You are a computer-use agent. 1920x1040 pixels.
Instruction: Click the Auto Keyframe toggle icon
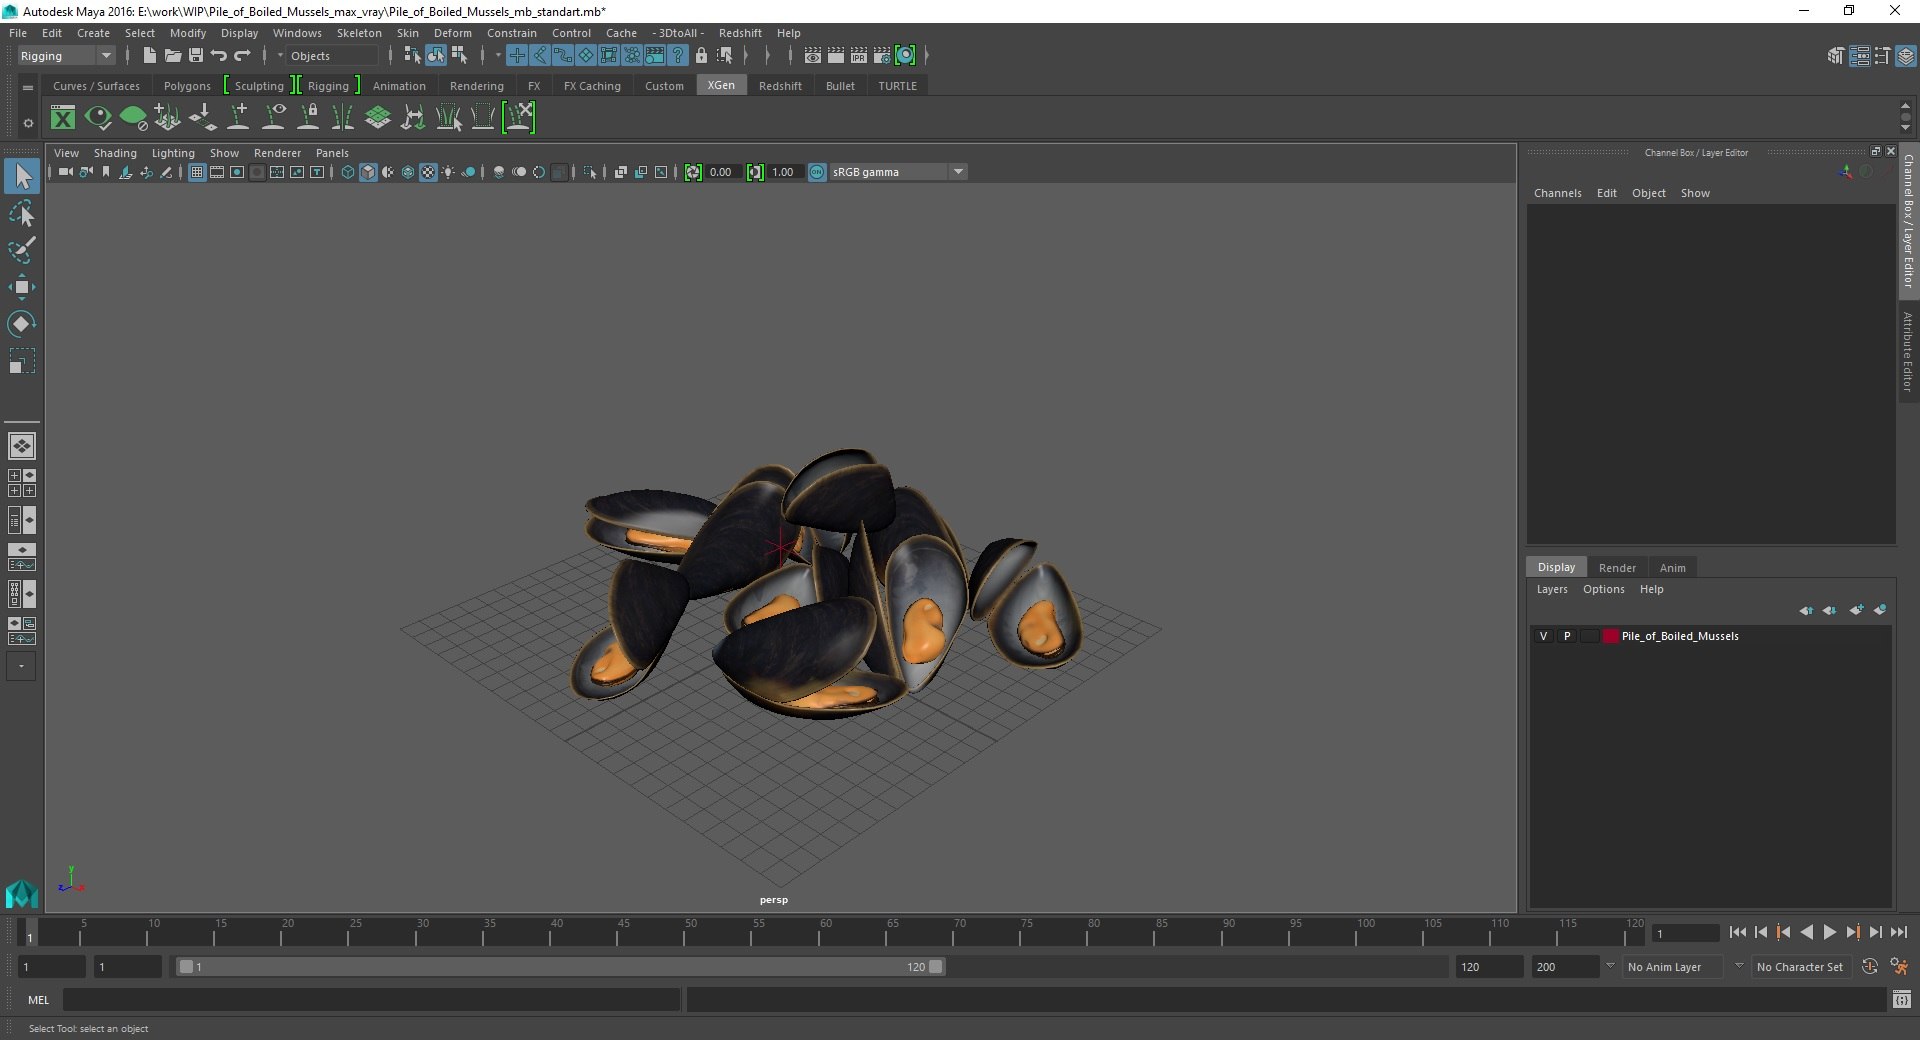(1870, 967)
